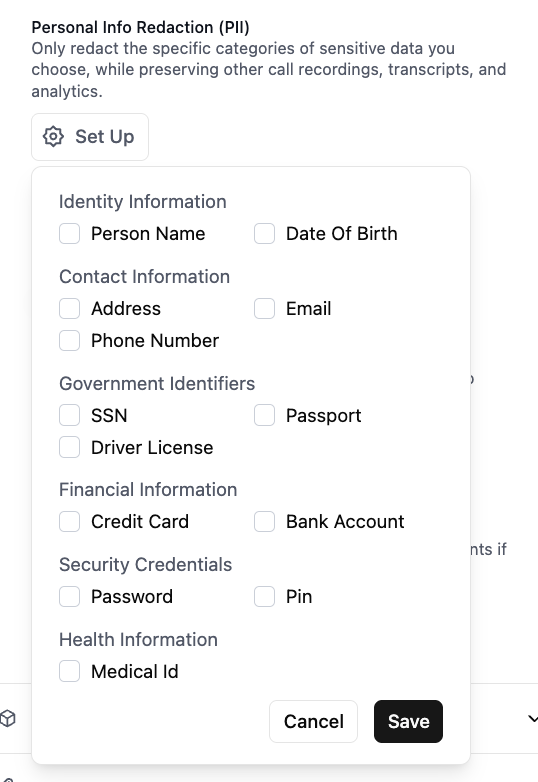The image size is (538, 782).
Task: Open the Set Up button
Action: (x=90, y=137)
